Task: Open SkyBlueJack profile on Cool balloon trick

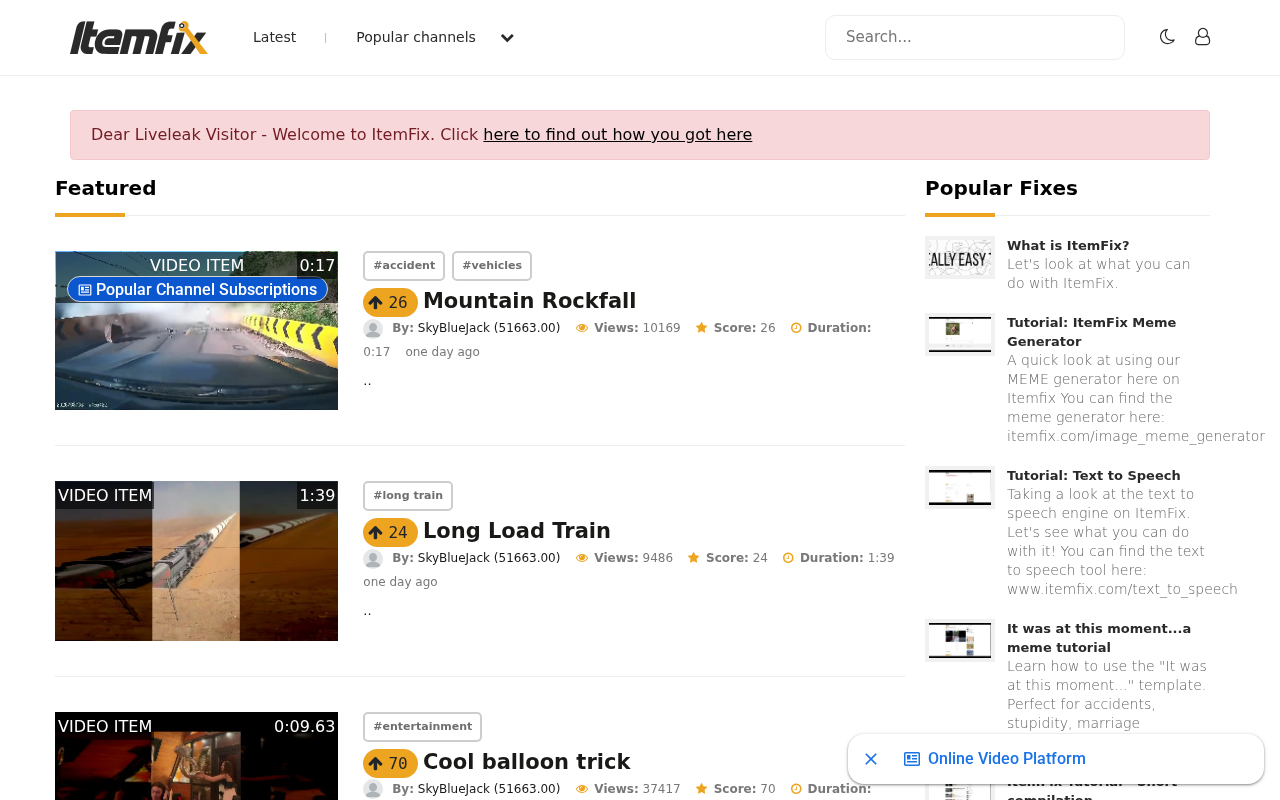Action: coord(489,789)
